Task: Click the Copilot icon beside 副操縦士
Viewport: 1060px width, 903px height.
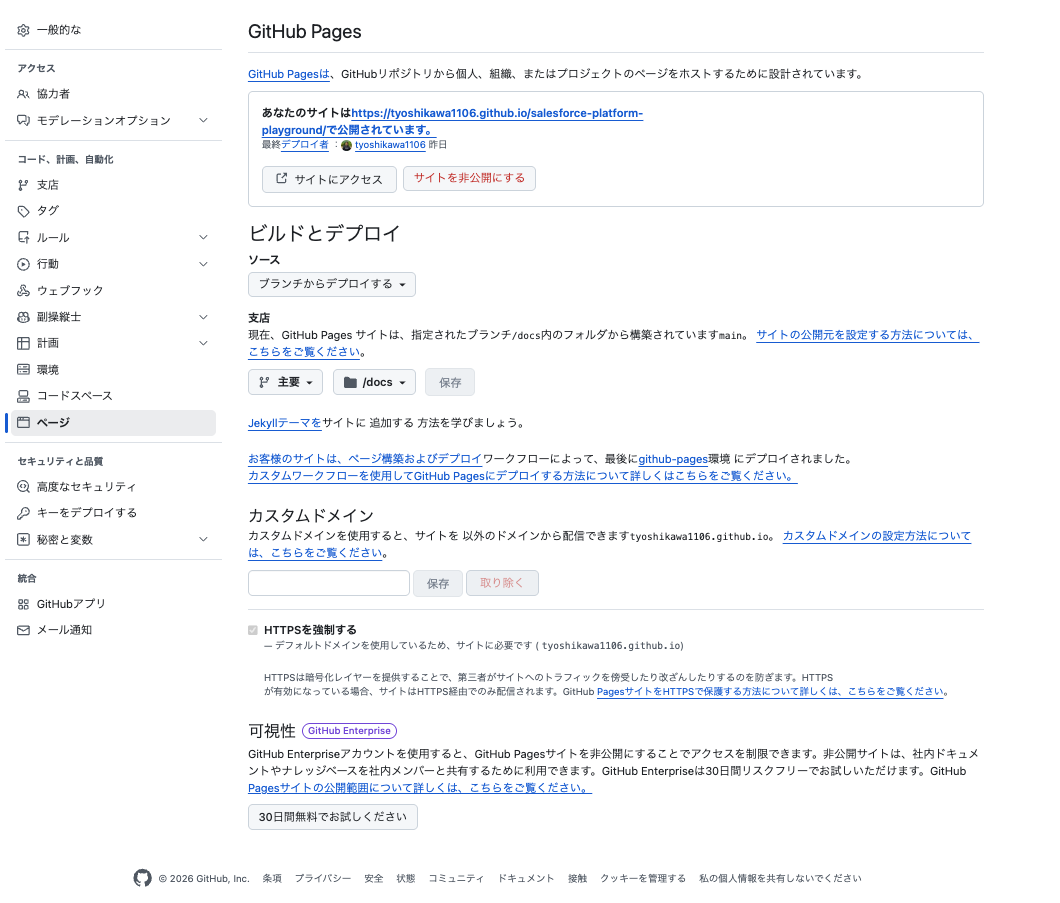Action: click(24, 317)
